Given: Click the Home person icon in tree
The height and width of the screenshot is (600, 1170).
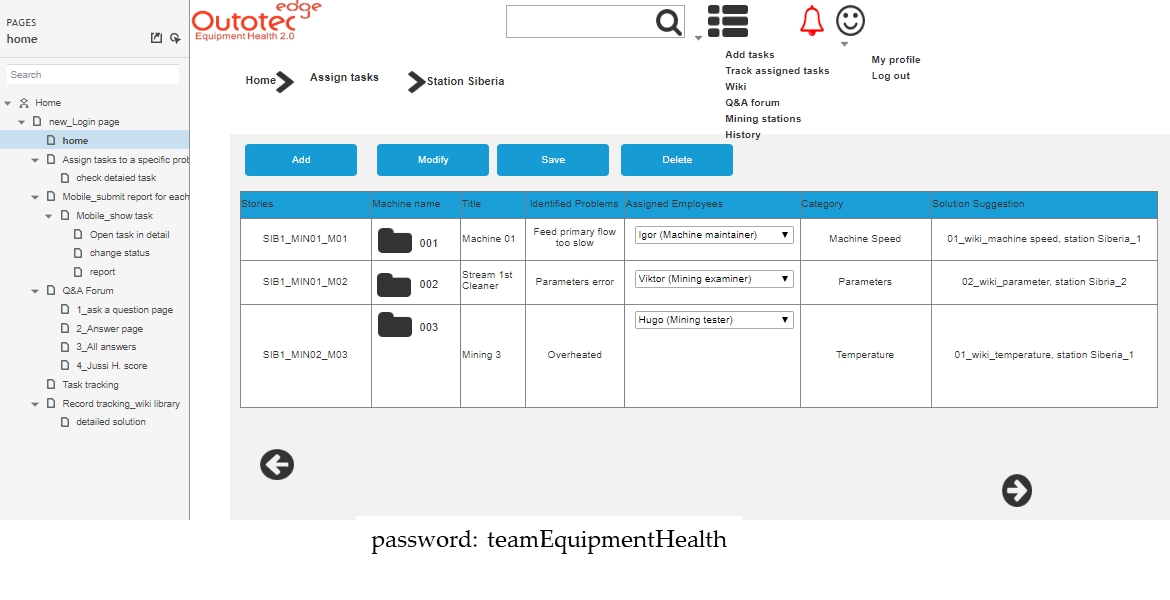Looking at the screenshot, I should [x=24, y=103].
